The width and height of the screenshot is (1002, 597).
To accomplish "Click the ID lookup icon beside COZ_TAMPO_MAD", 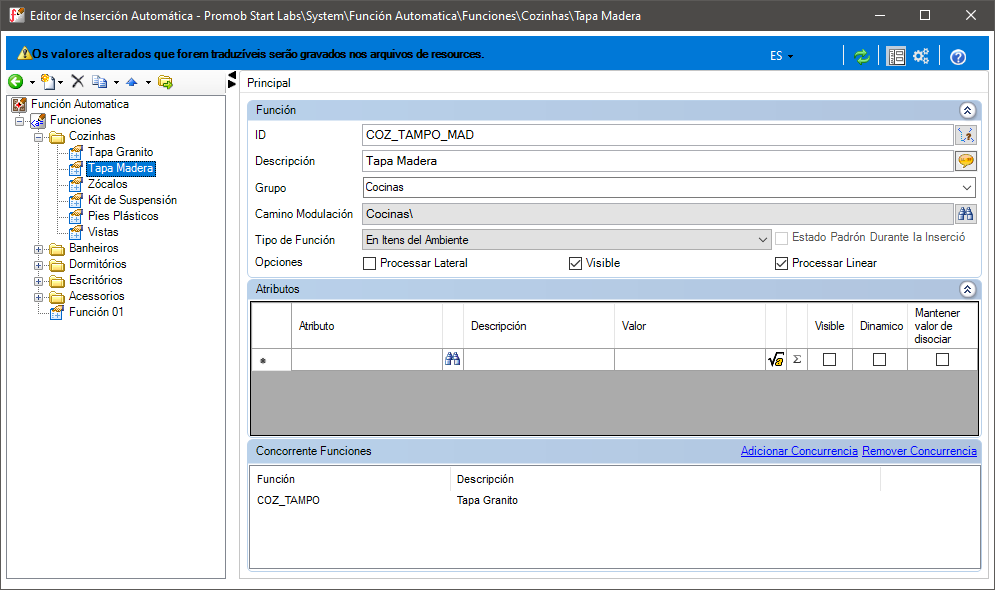I will (x=966, y=135).
